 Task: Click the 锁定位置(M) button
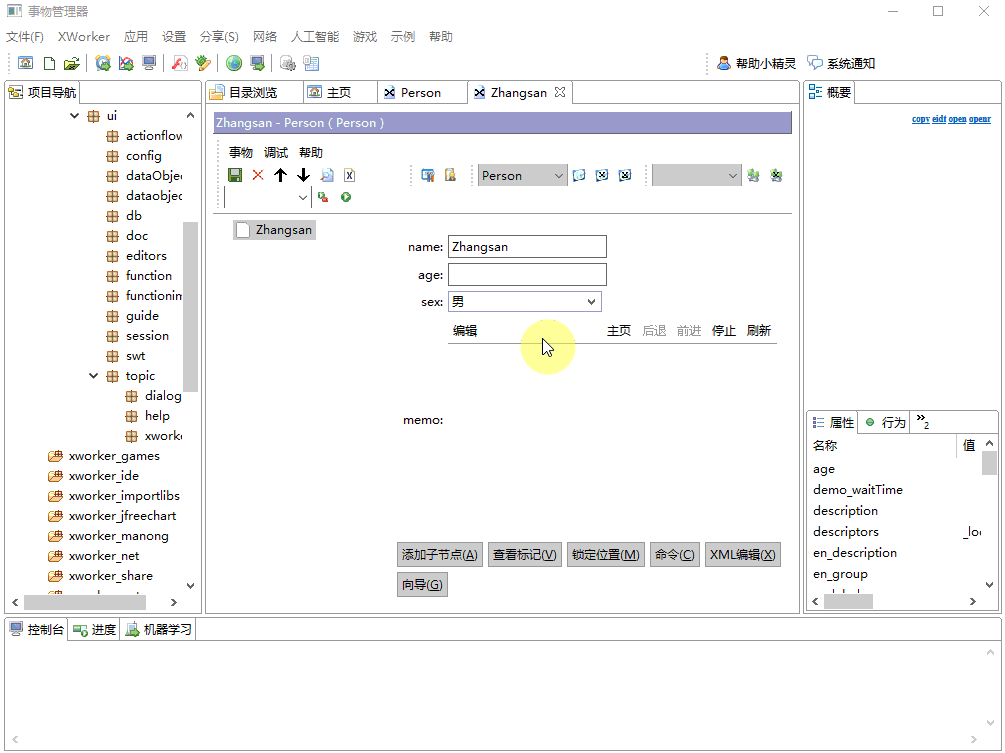pos(606,555)
